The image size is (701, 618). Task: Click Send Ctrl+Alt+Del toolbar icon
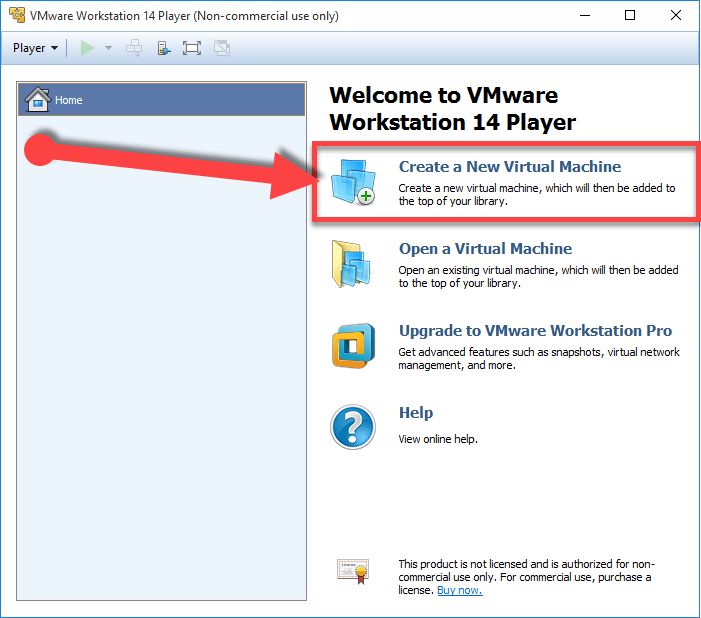tap(135, 48)
